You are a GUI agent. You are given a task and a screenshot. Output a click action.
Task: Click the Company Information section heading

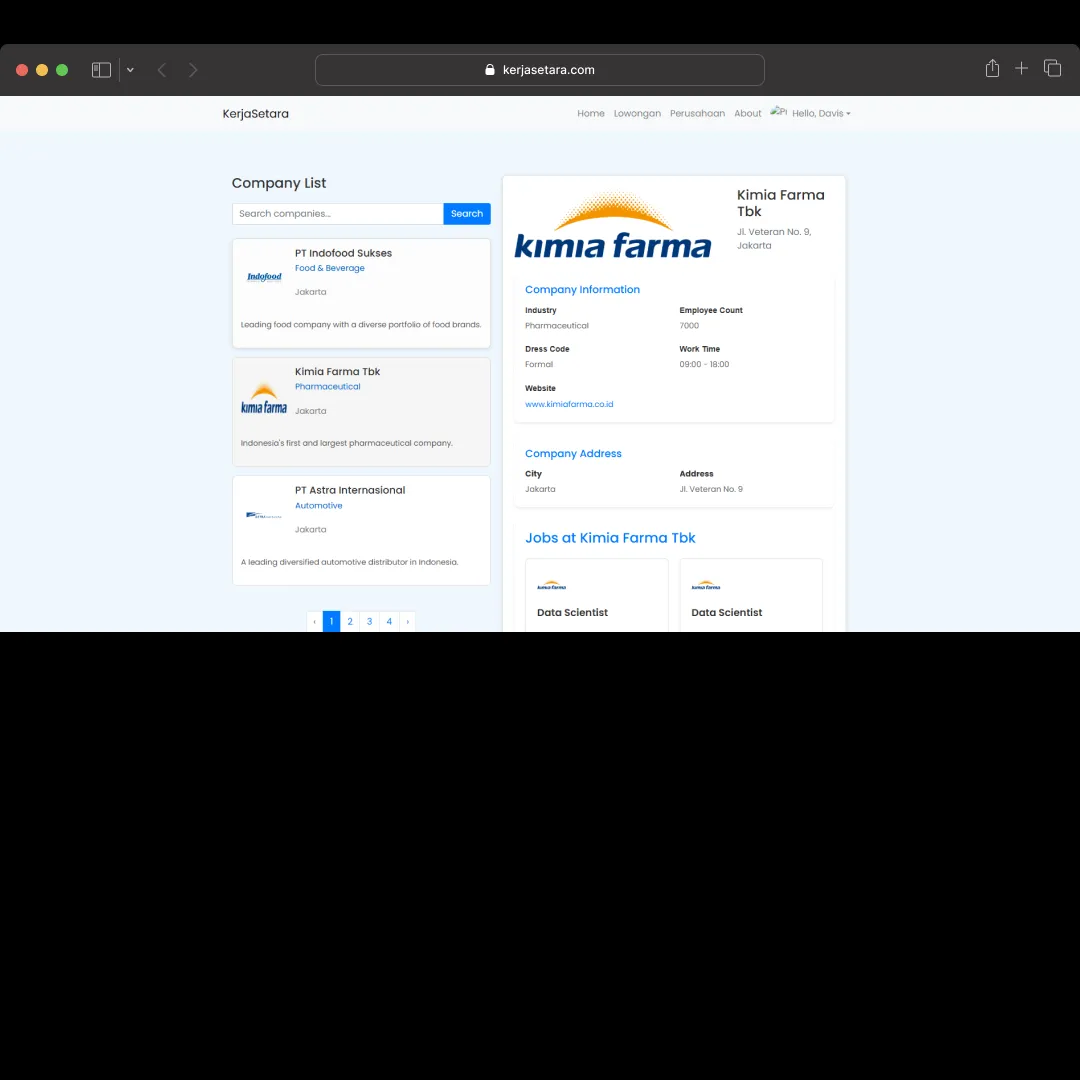pyautogui.click(x=582, y=289)
